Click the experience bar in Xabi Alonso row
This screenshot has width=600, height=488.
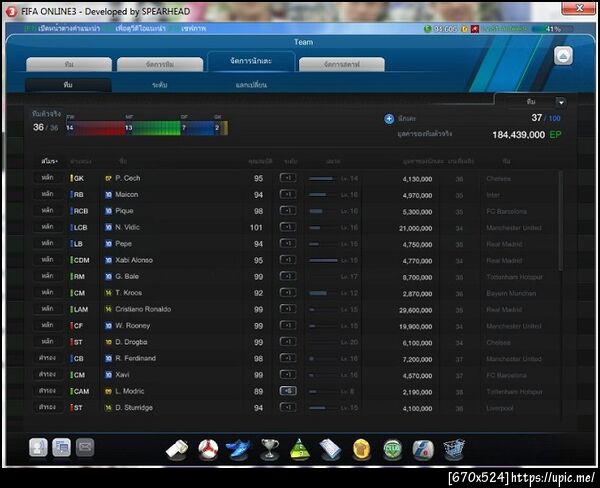323,260
